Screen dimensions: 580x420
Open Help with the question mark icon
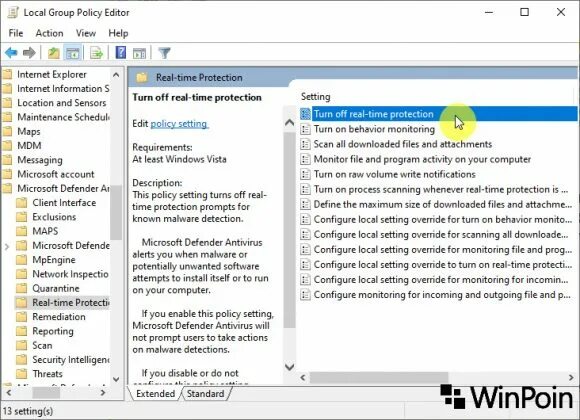pyautogui.click(x=121, y=53)
